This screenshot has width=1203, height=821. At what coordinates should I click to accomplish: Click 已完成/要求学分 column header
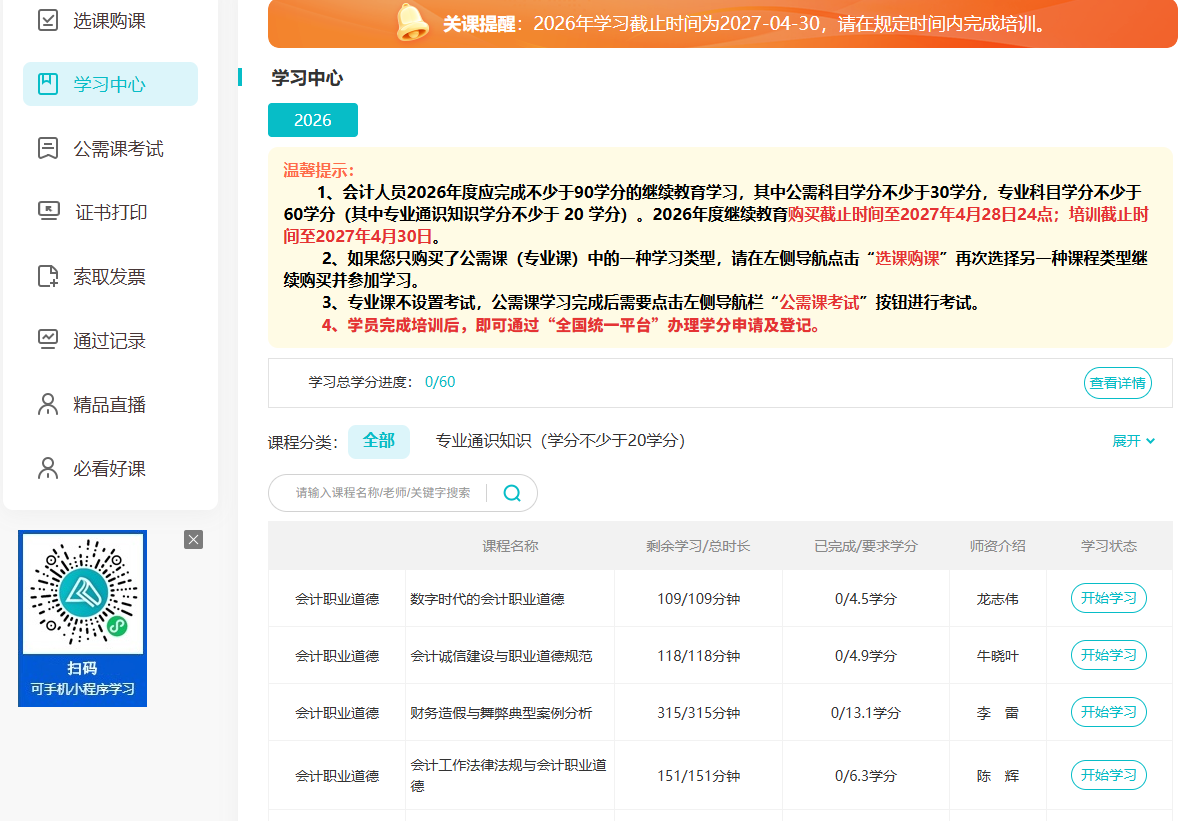(866, 547)
